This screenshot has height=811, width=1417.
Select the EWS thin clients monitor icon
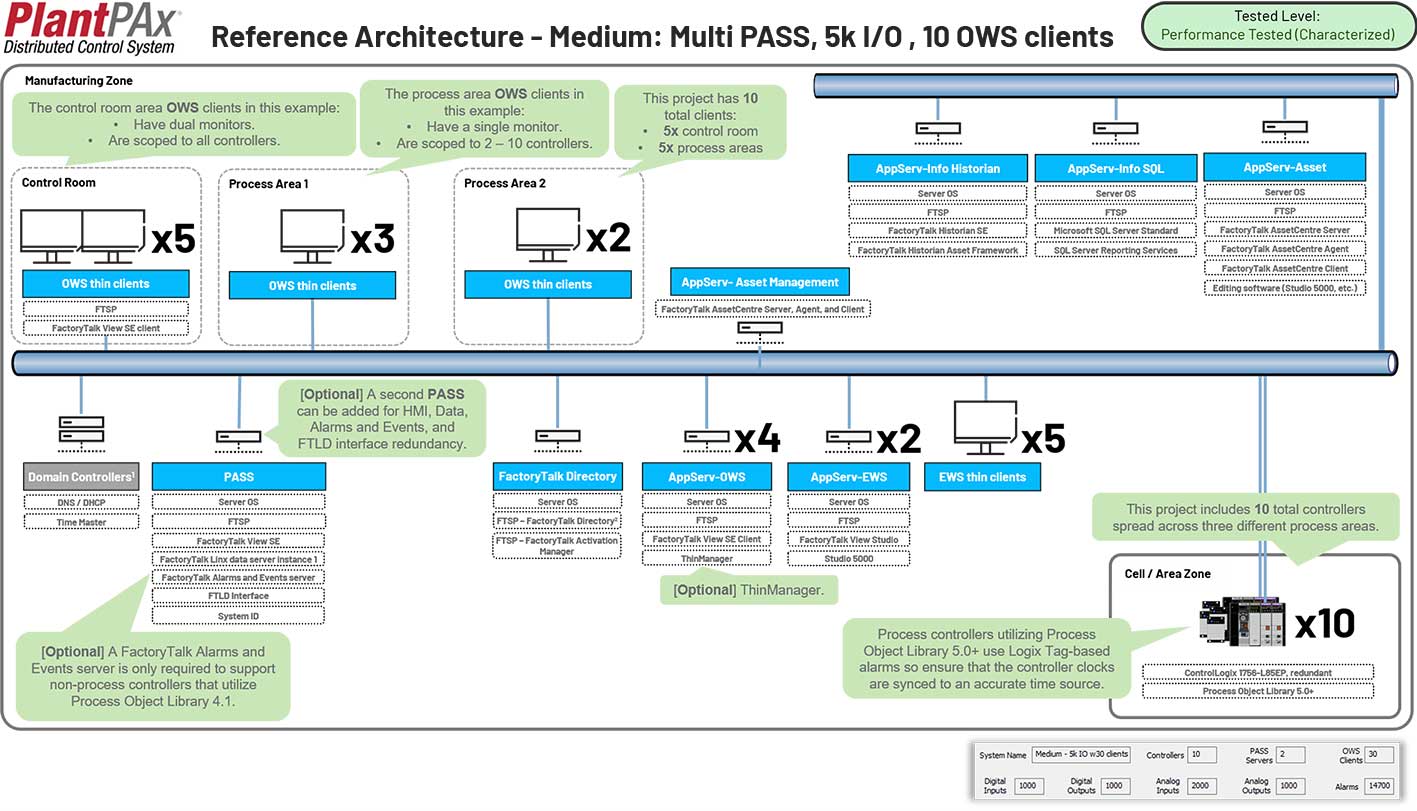coord(985,430)
